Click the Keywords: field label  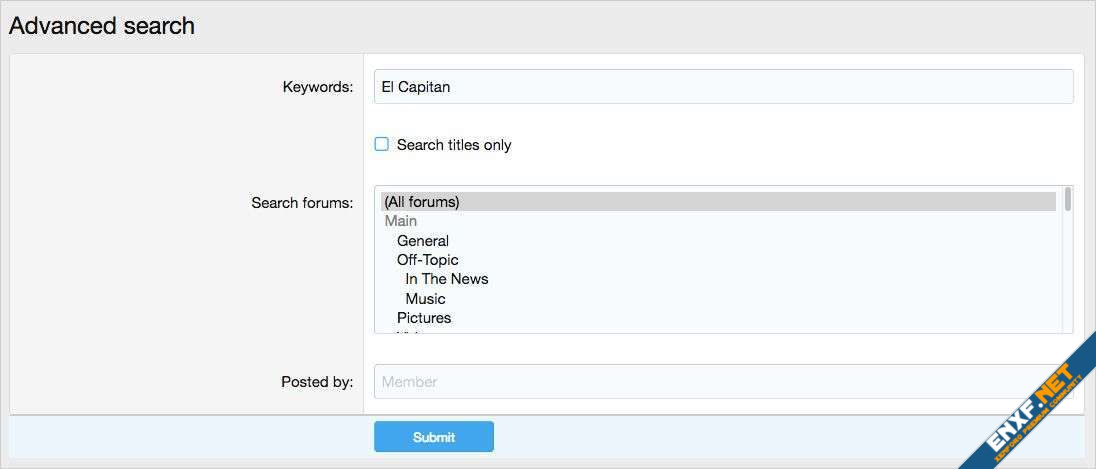click(318, 87)
